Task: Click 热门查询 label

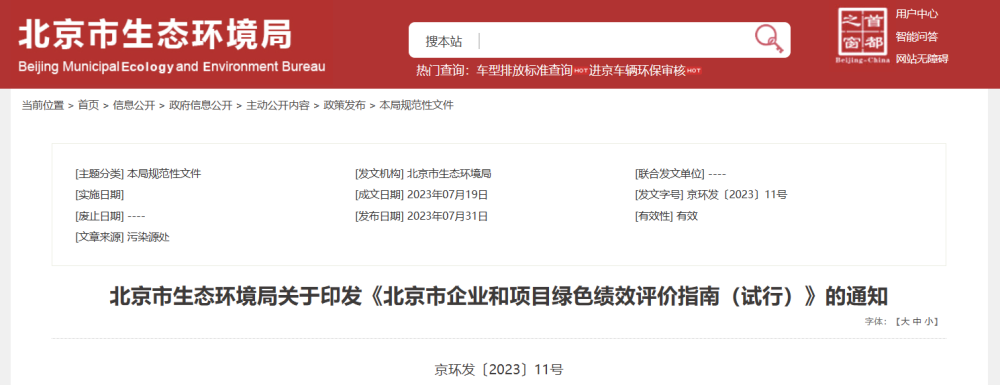Action: pyautogui.click(x=444, y=71)
